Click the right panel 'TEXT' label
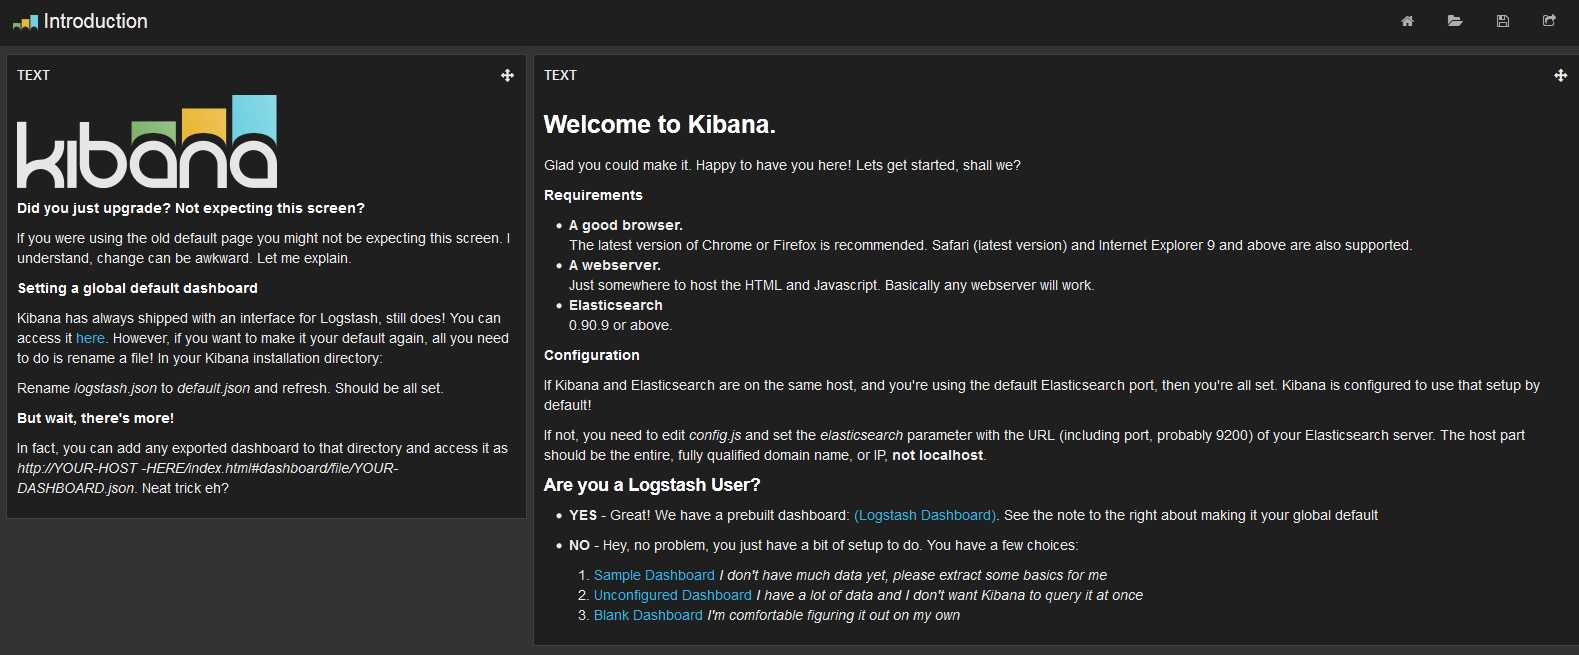This screenshot has width=1579, height=655. tap(560, 75)
